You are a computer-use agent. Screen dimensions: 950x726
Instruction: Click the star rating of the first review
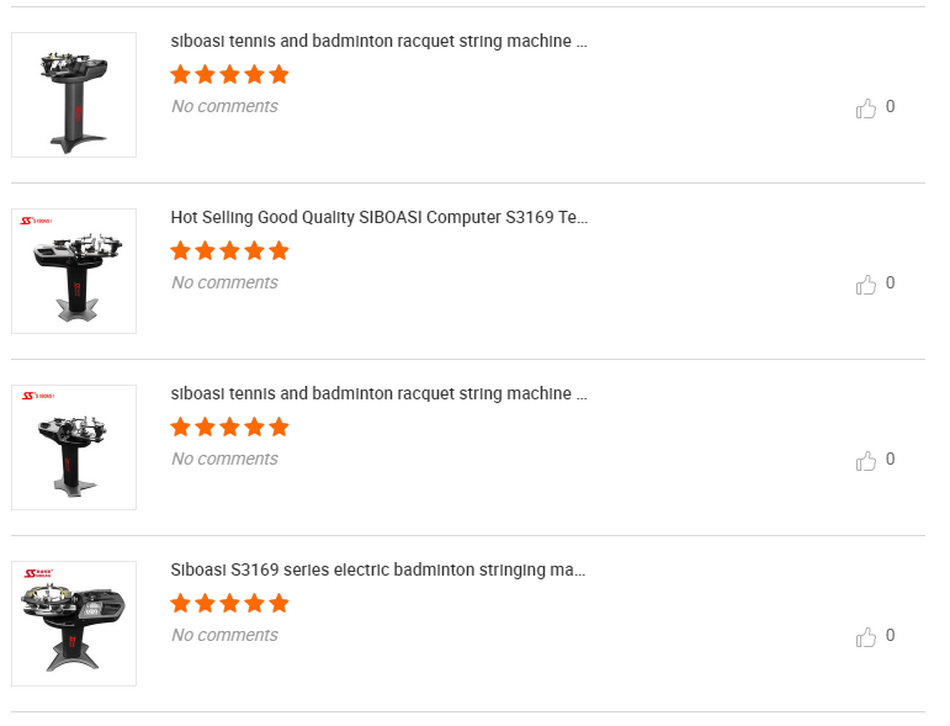coord(230,75)
